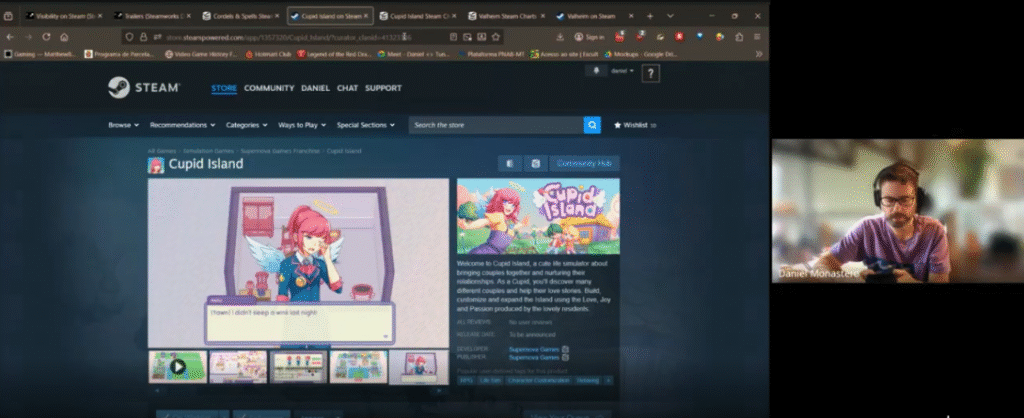The image size is (1024, 418).
Task: Click the Search the store field
Action: 496,125
